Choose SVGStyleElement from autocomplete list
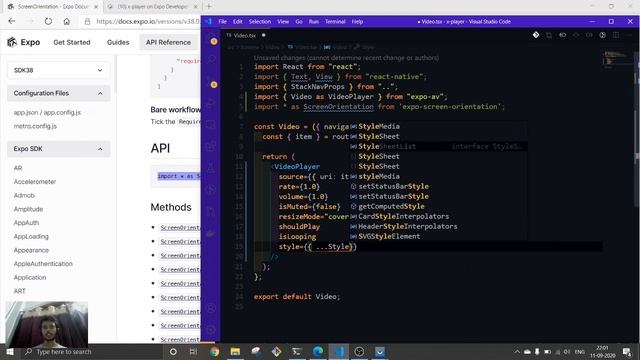Viewport: 640px width, 360px height. click(x=438, y=236)
